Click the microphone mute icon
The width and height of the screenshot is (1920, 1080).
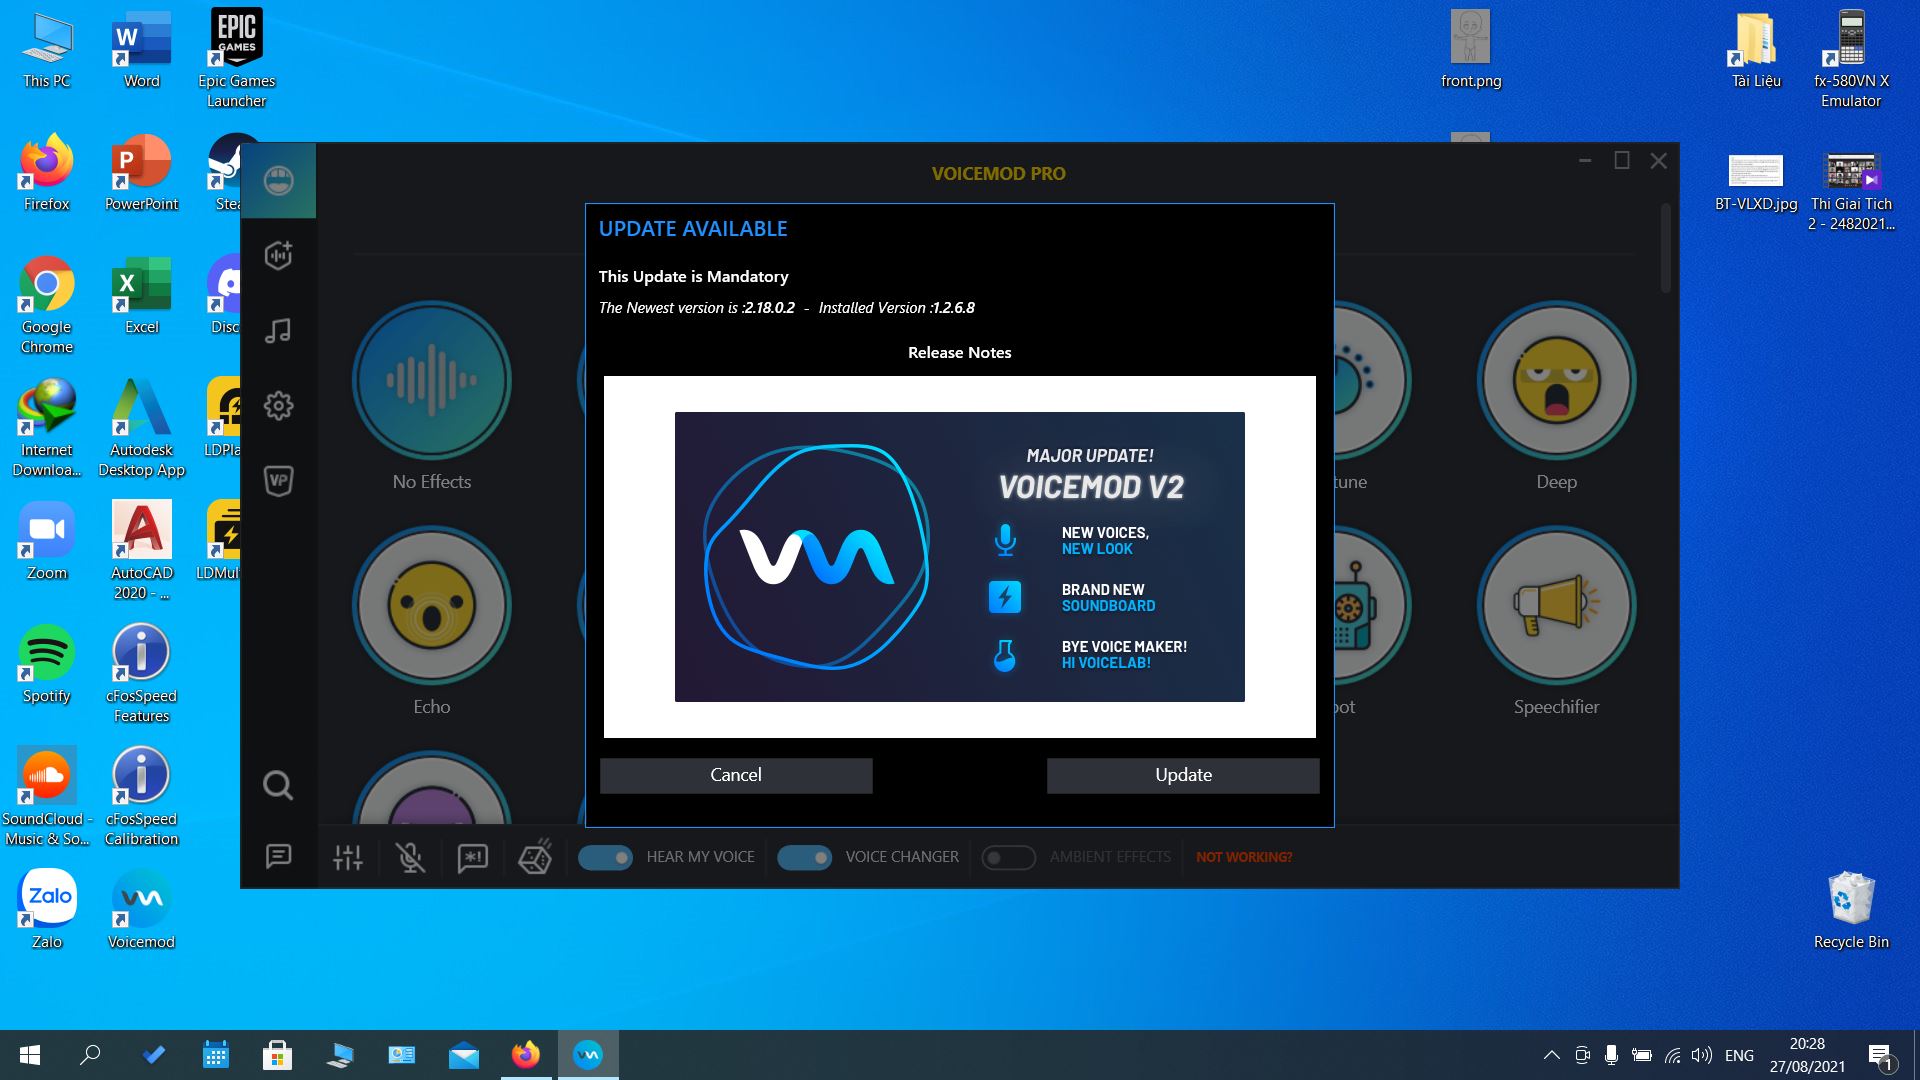[410, 857]
